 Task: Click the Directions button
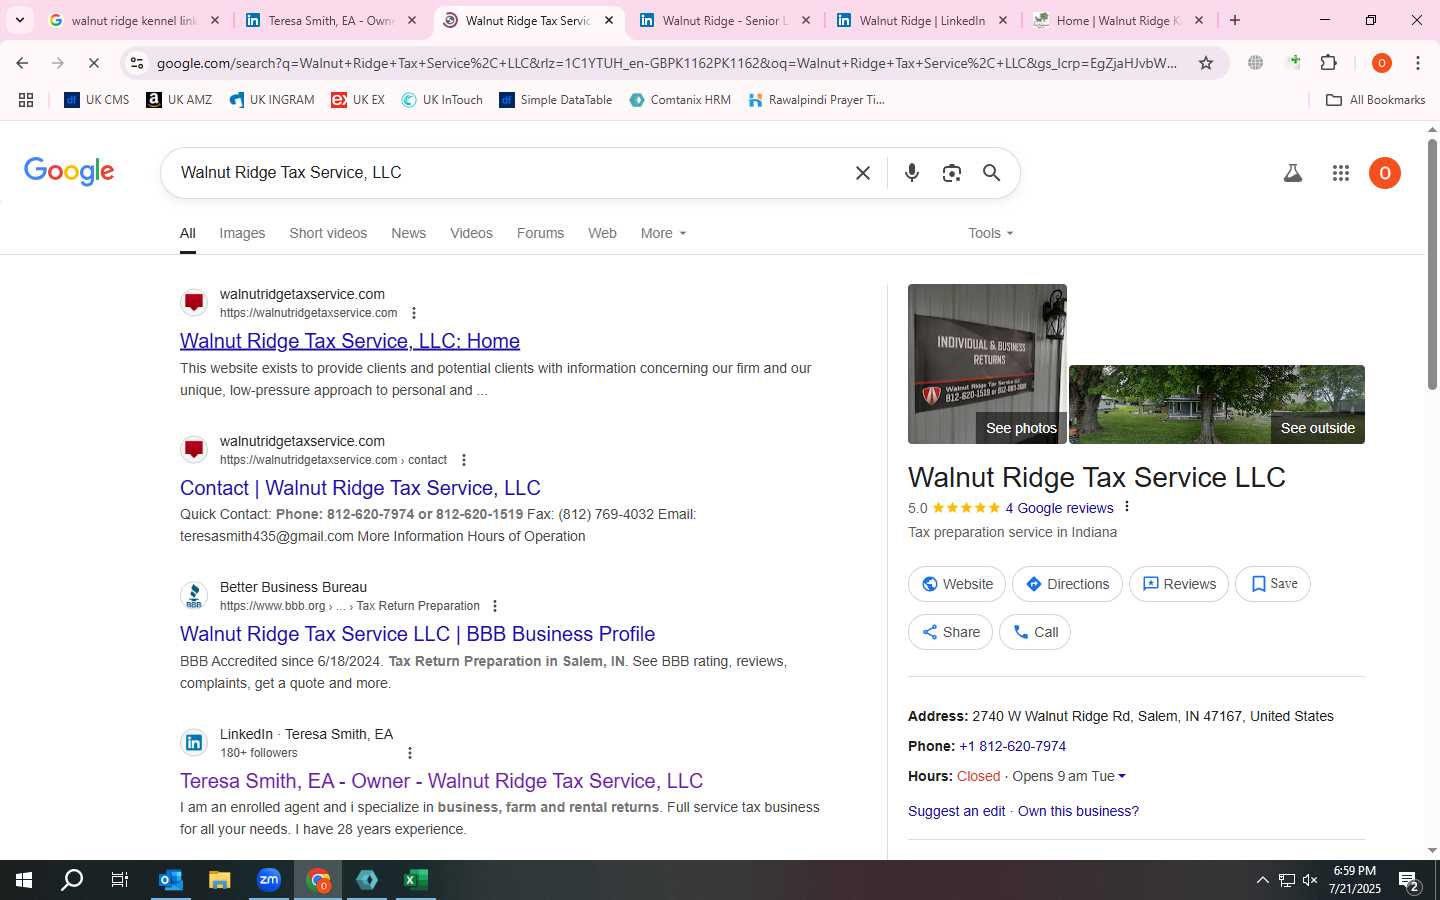[x=1067, y=584]
